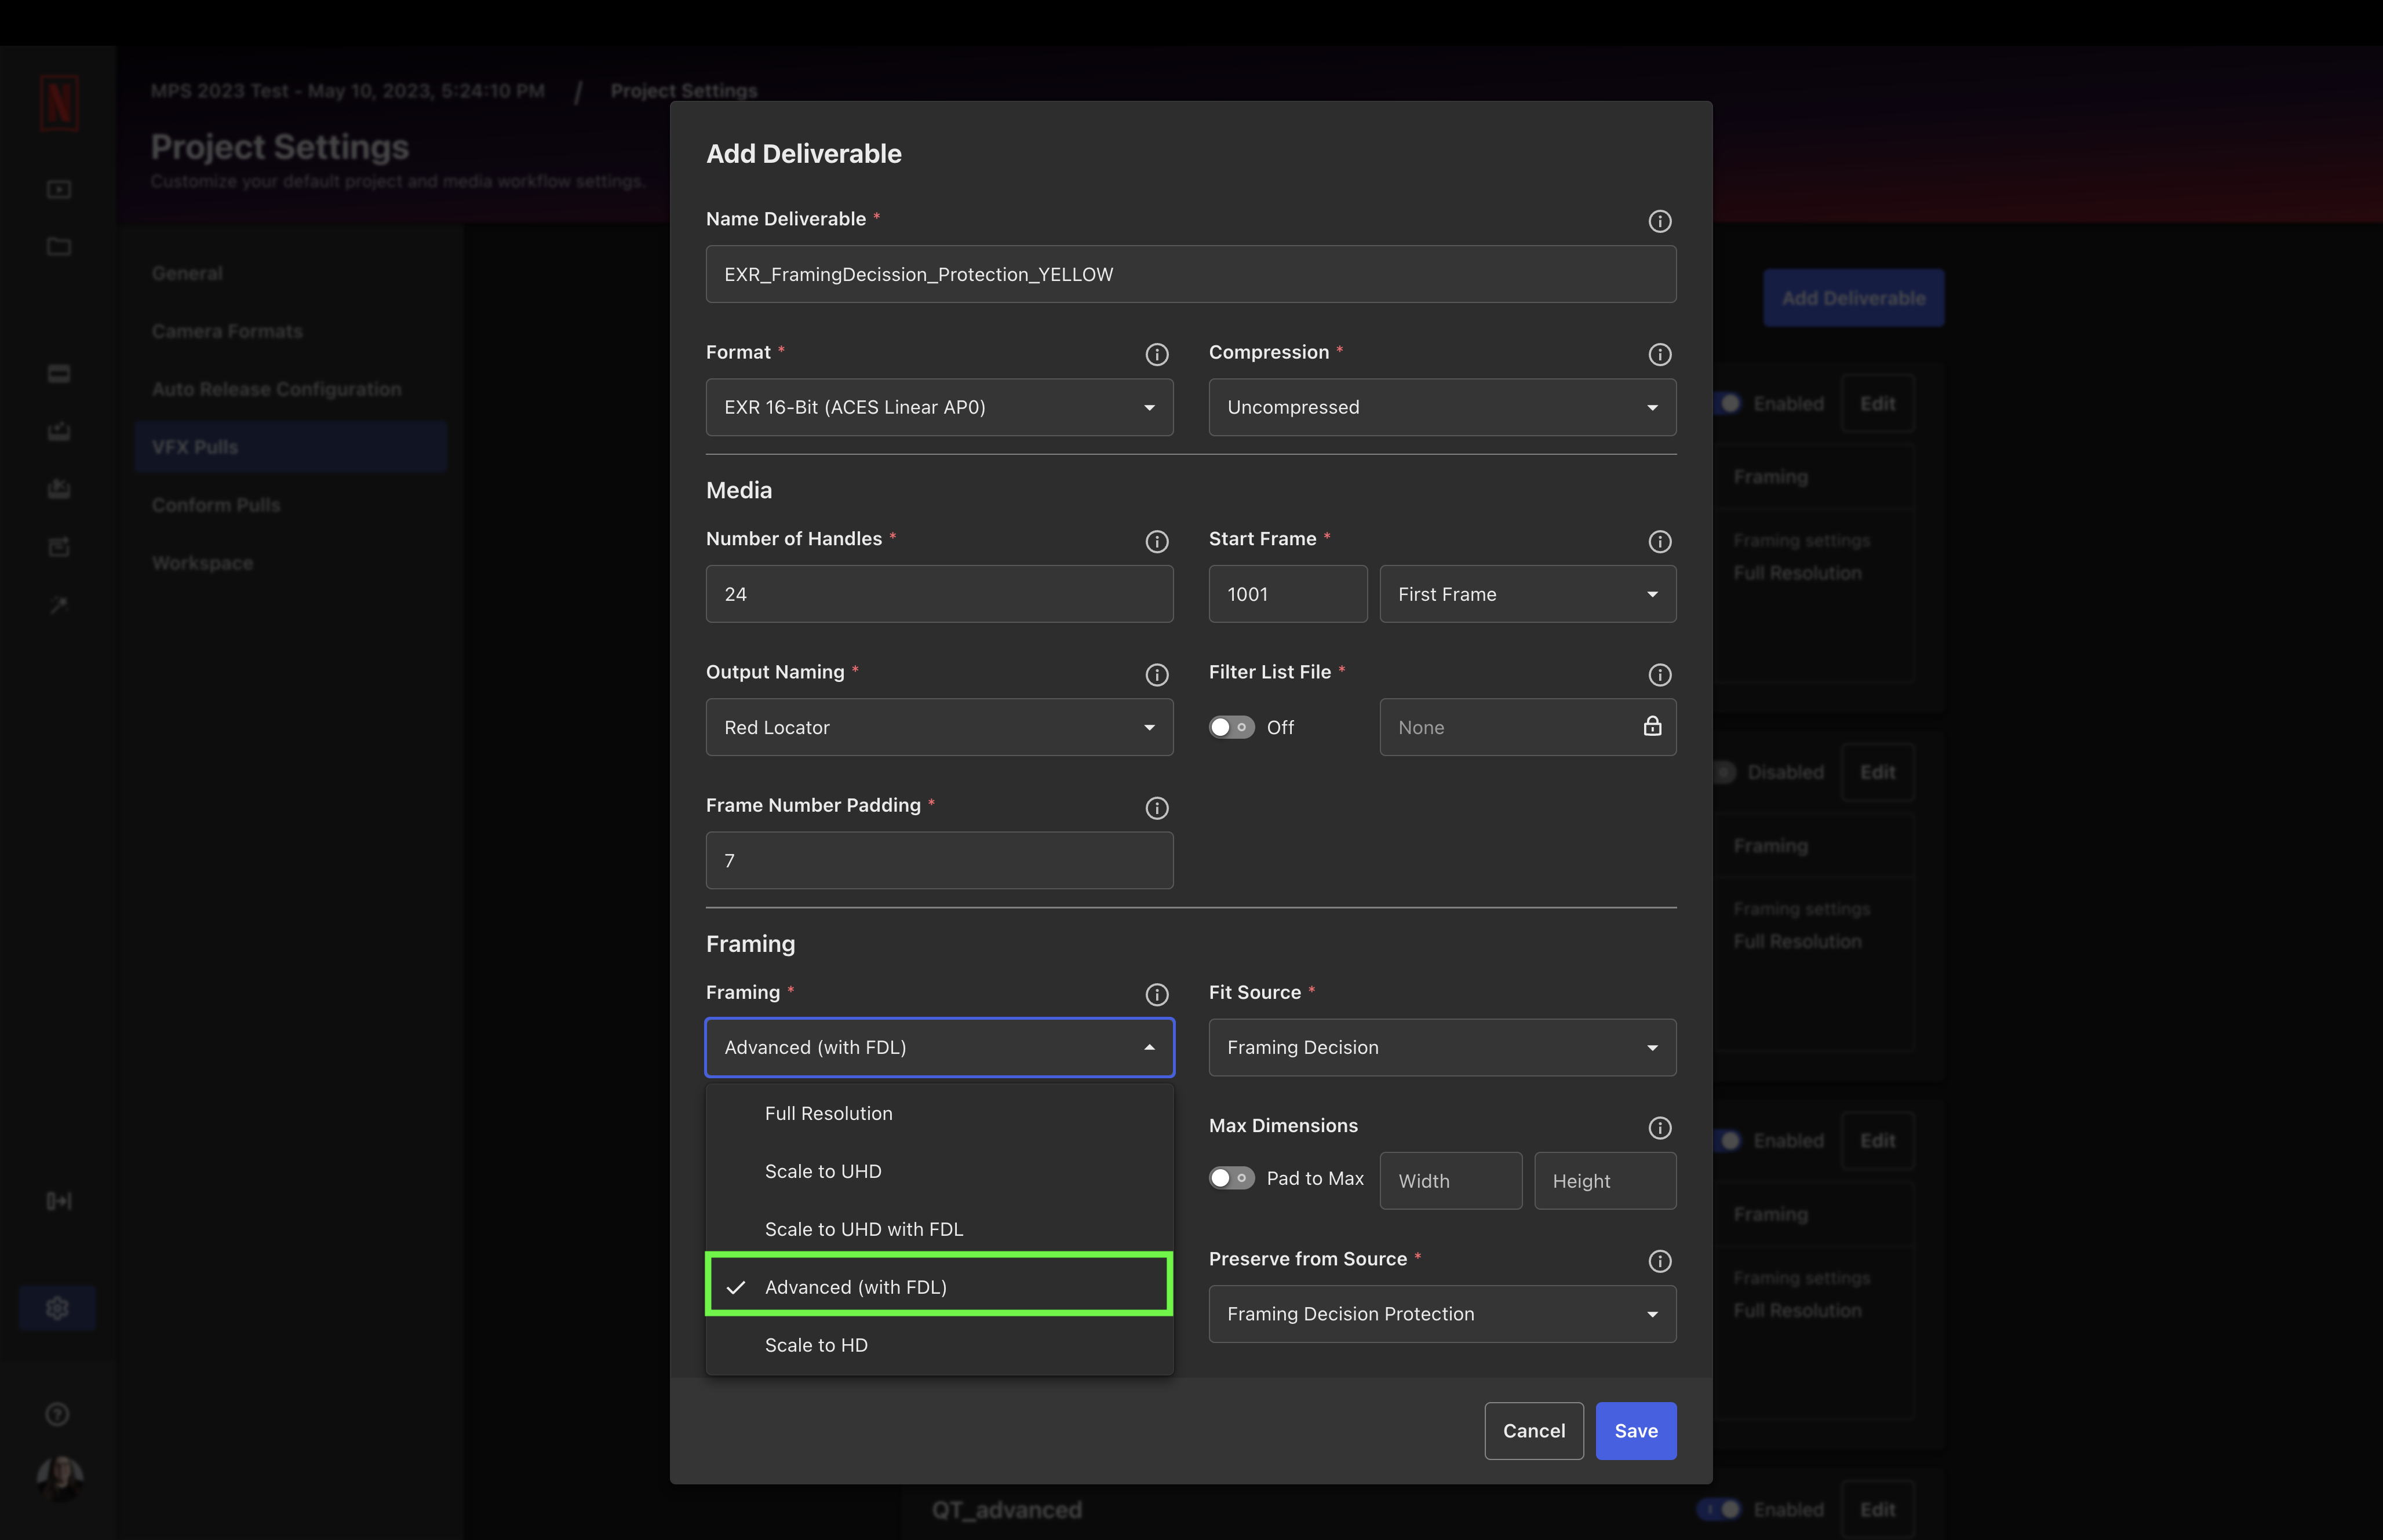Toggle Enabled switch on QT_advanced row
Viewport: 2383px width, 1540px height.
(1720, 1509)
